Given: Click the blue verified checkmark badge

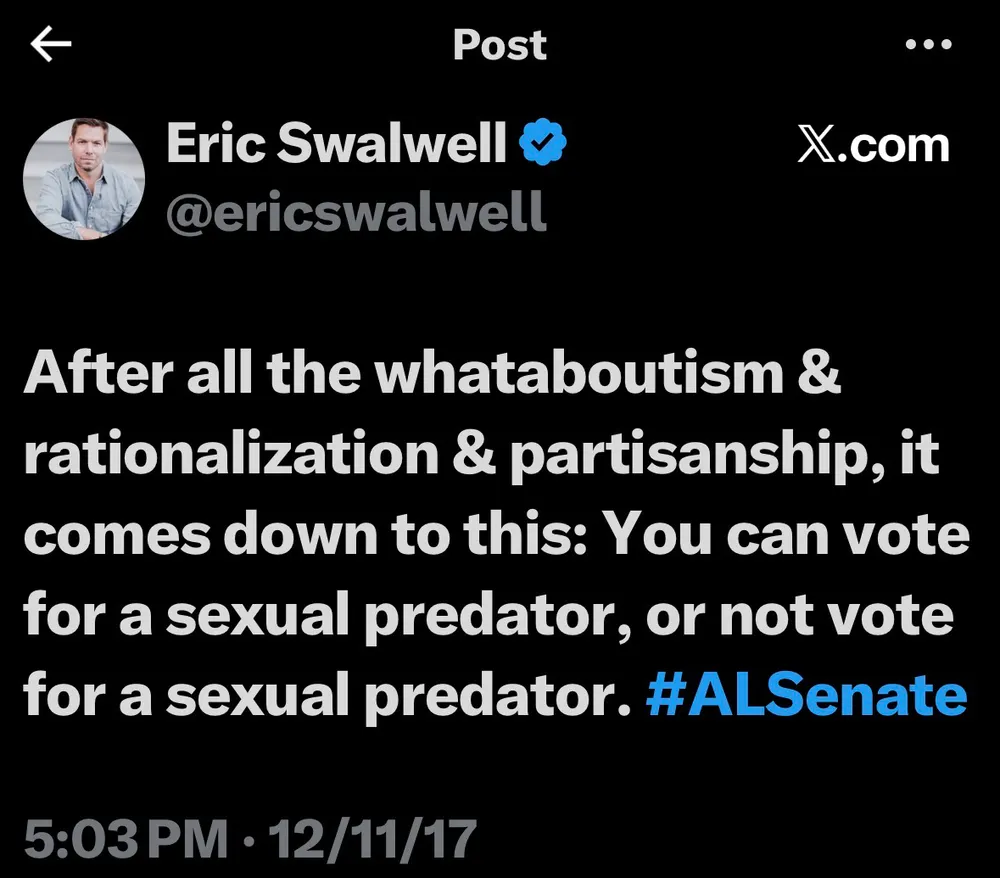Looking at the screenshot, I should click(x=545, y=145).
